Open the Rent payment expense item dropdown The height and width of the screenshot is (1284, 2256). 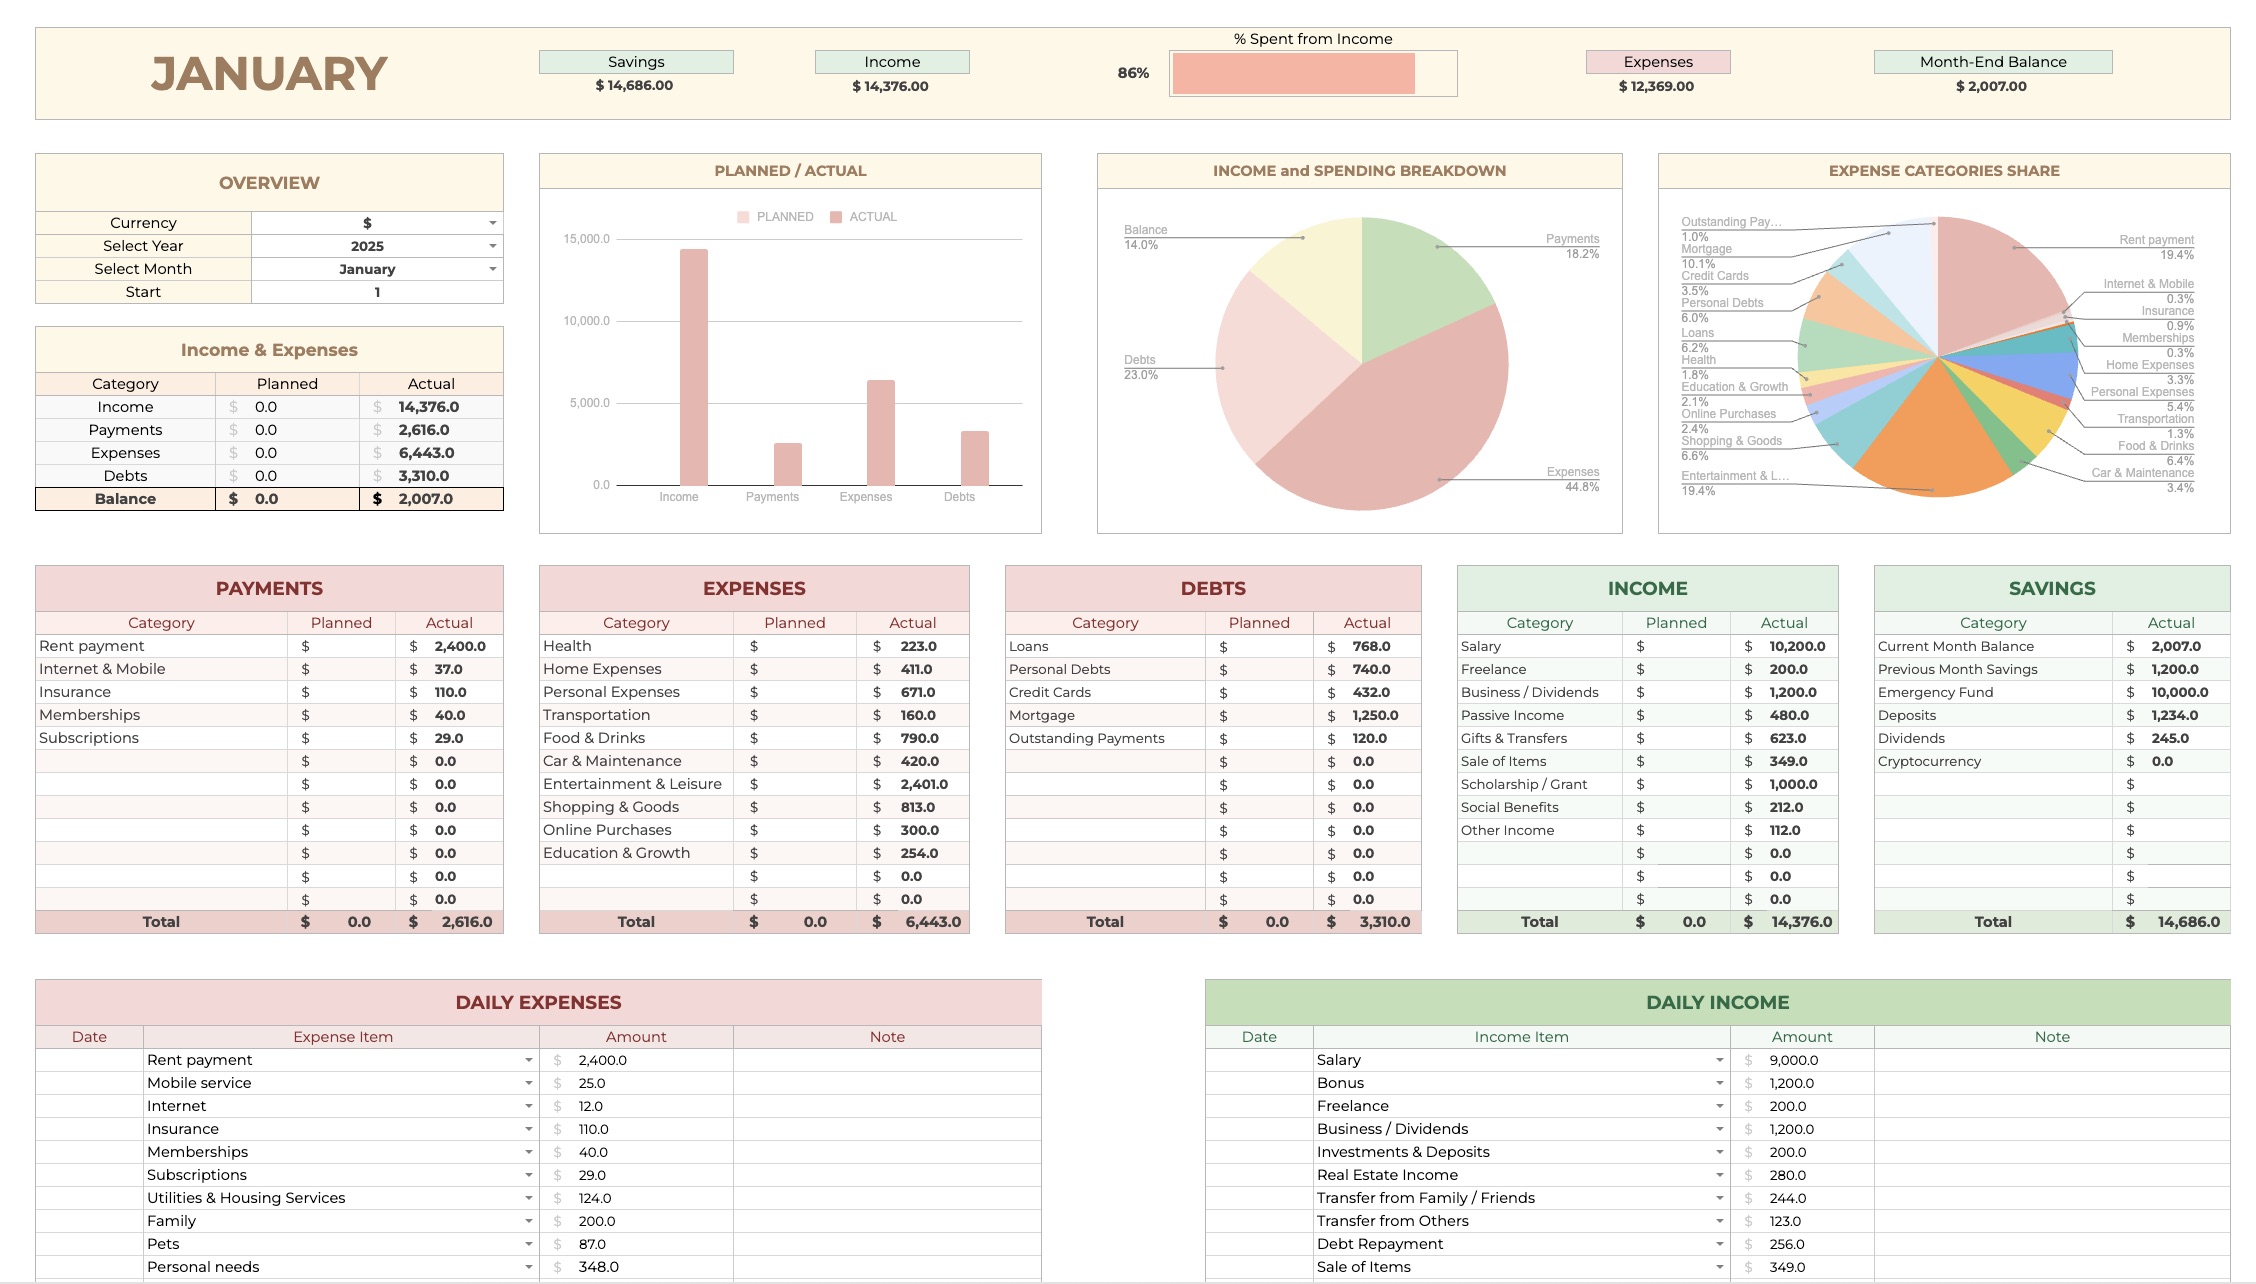(x=529, y=1059)
